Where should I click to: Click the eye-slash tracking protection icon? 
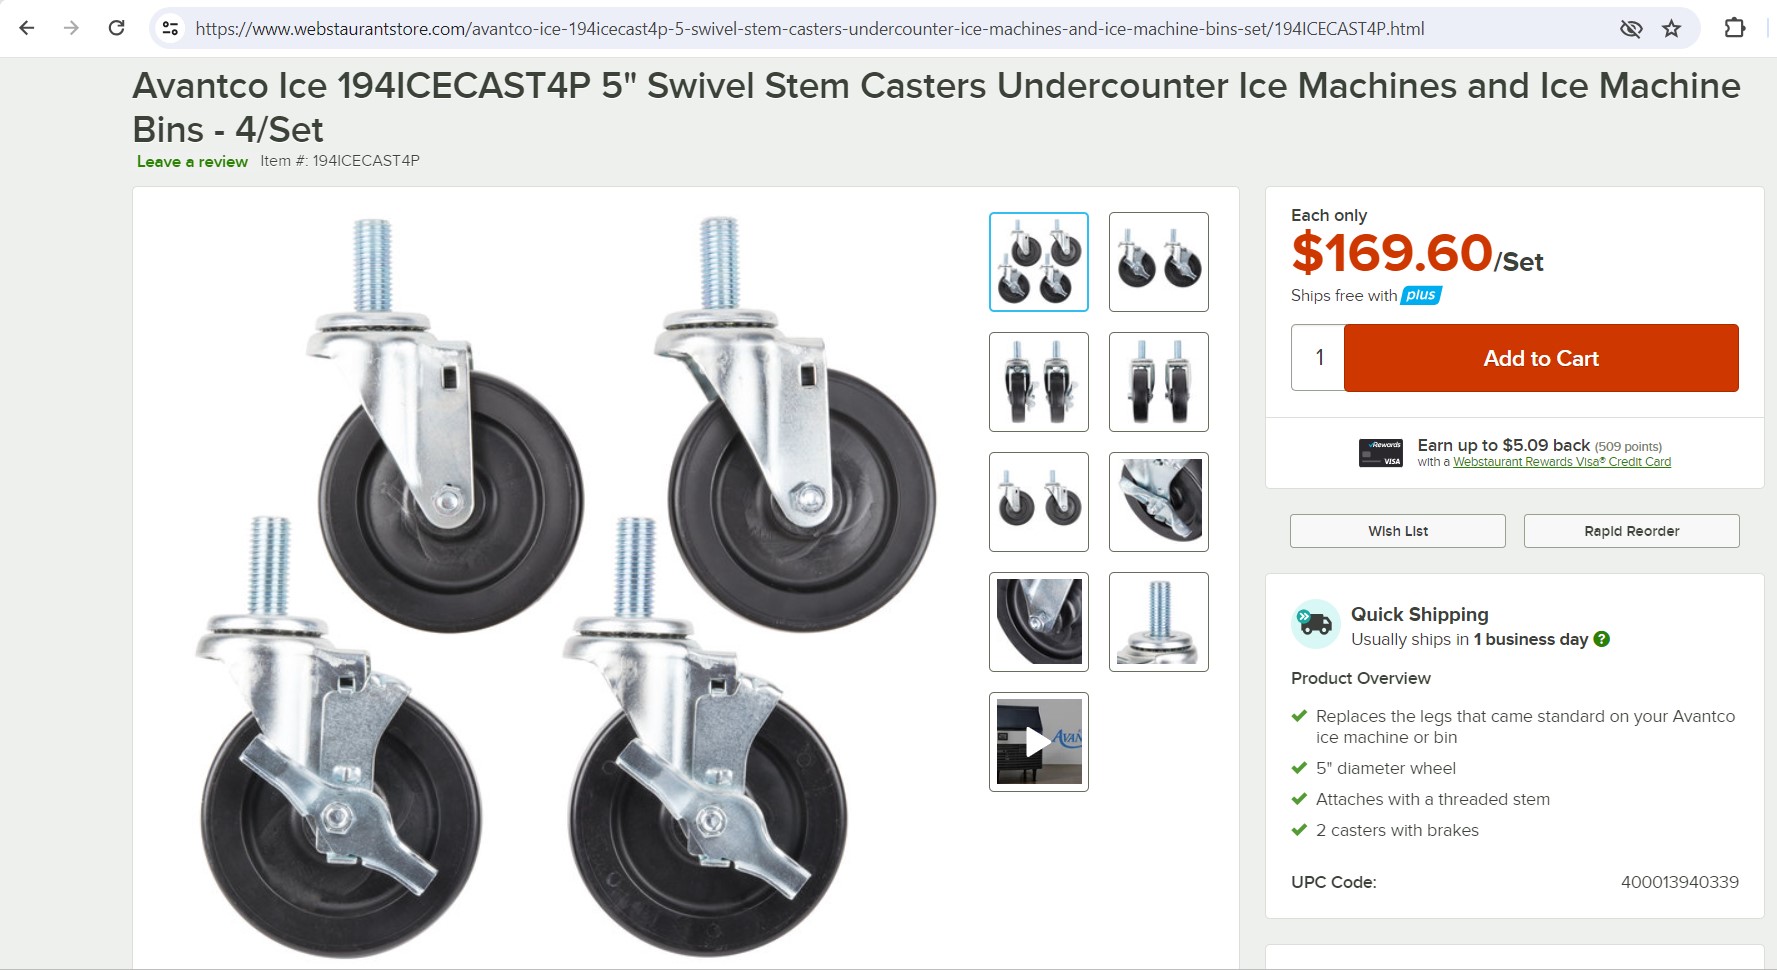[1630, 28]
